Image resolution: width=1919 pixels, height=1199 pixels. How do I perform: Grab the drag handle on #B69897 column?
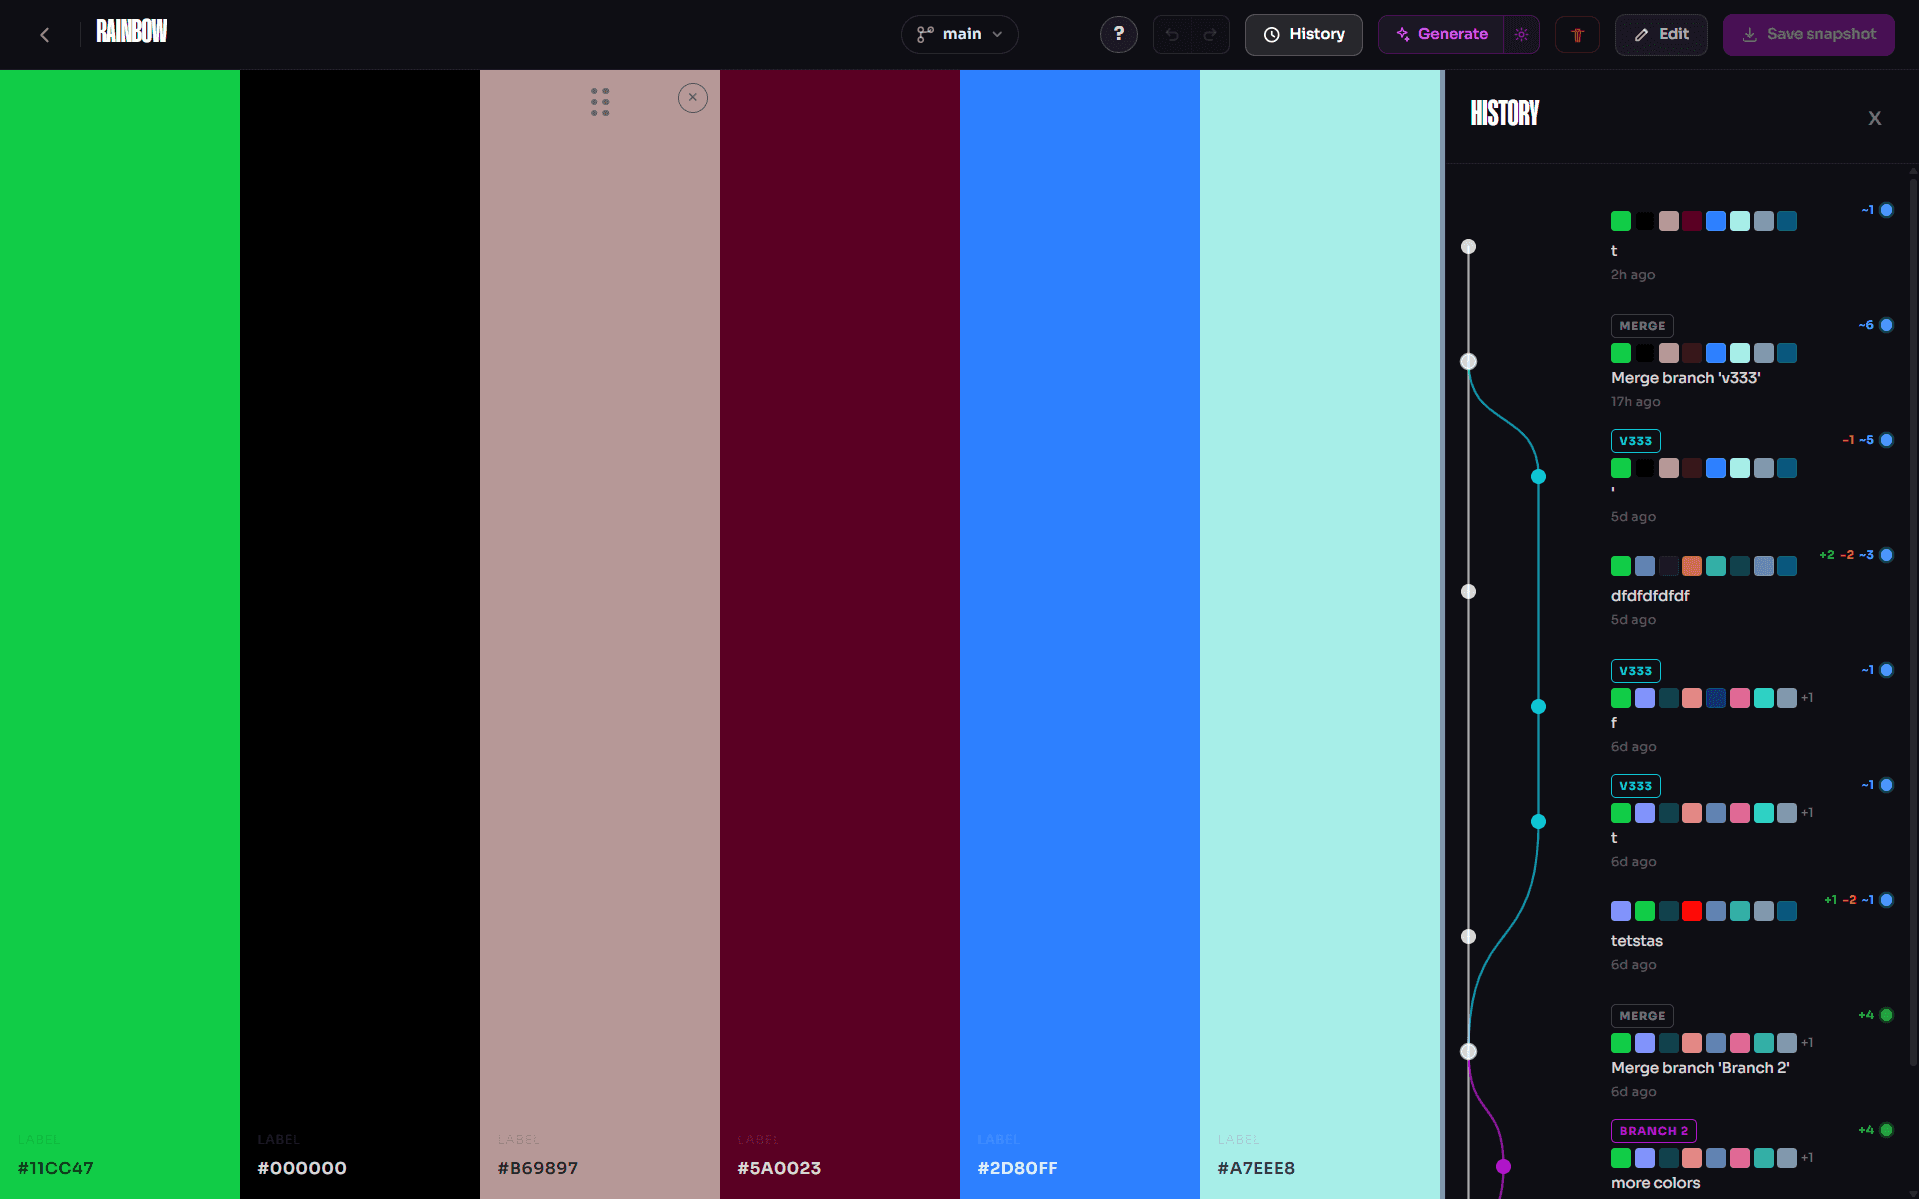pyautogui.click(x=600, y=102)
